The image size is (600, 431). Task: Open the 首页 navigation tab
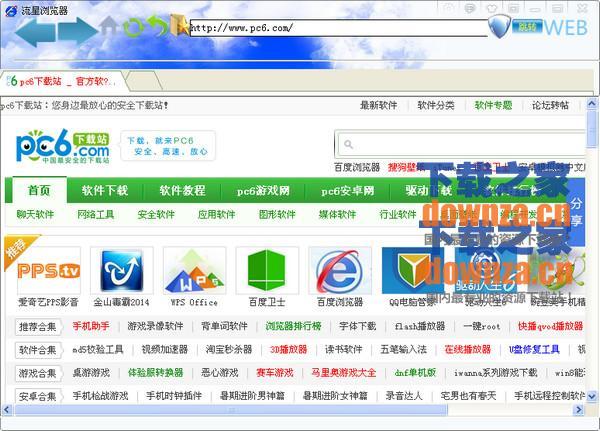click(39, 190)
